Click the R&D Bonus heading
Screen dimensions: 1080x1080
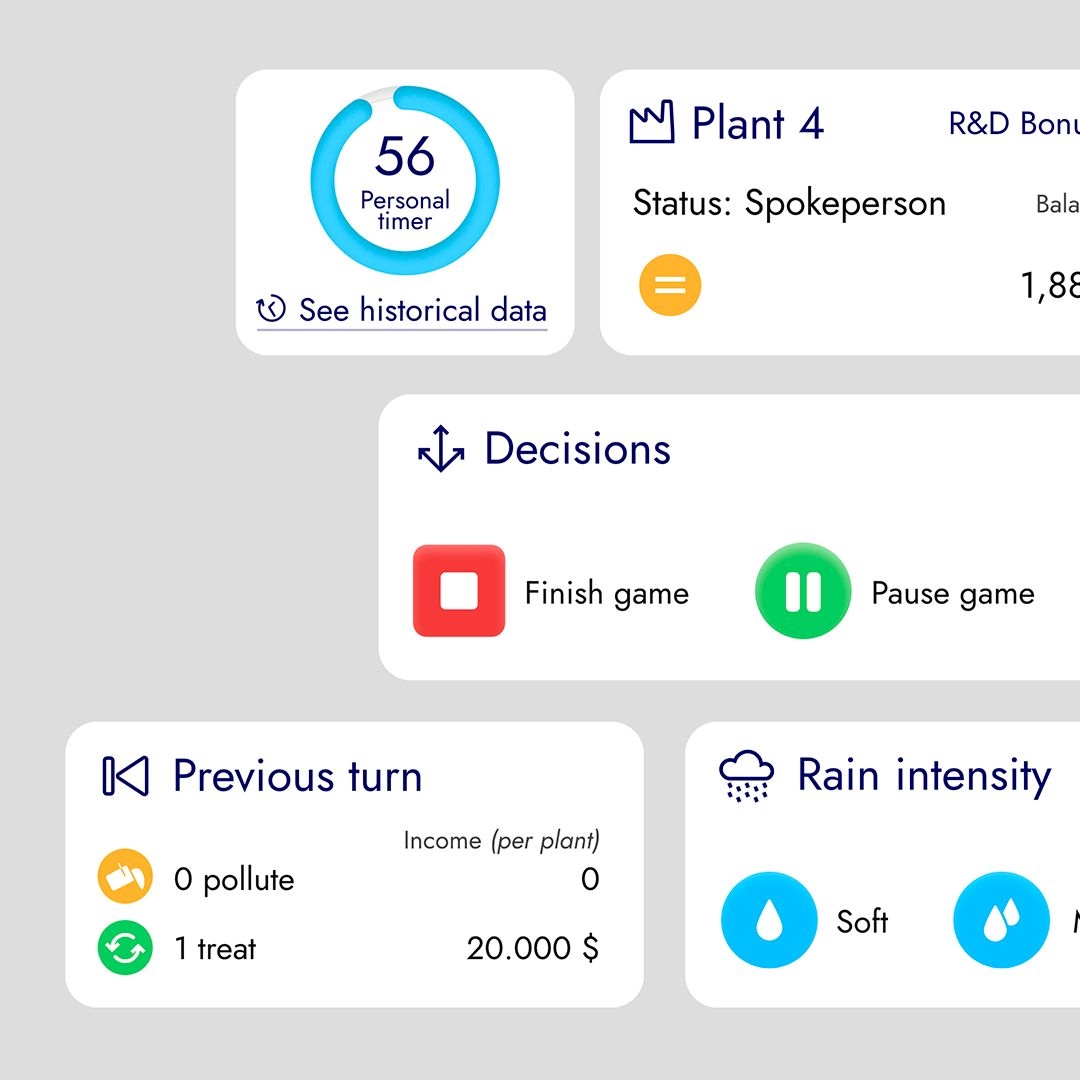[x=1014, y=123]
